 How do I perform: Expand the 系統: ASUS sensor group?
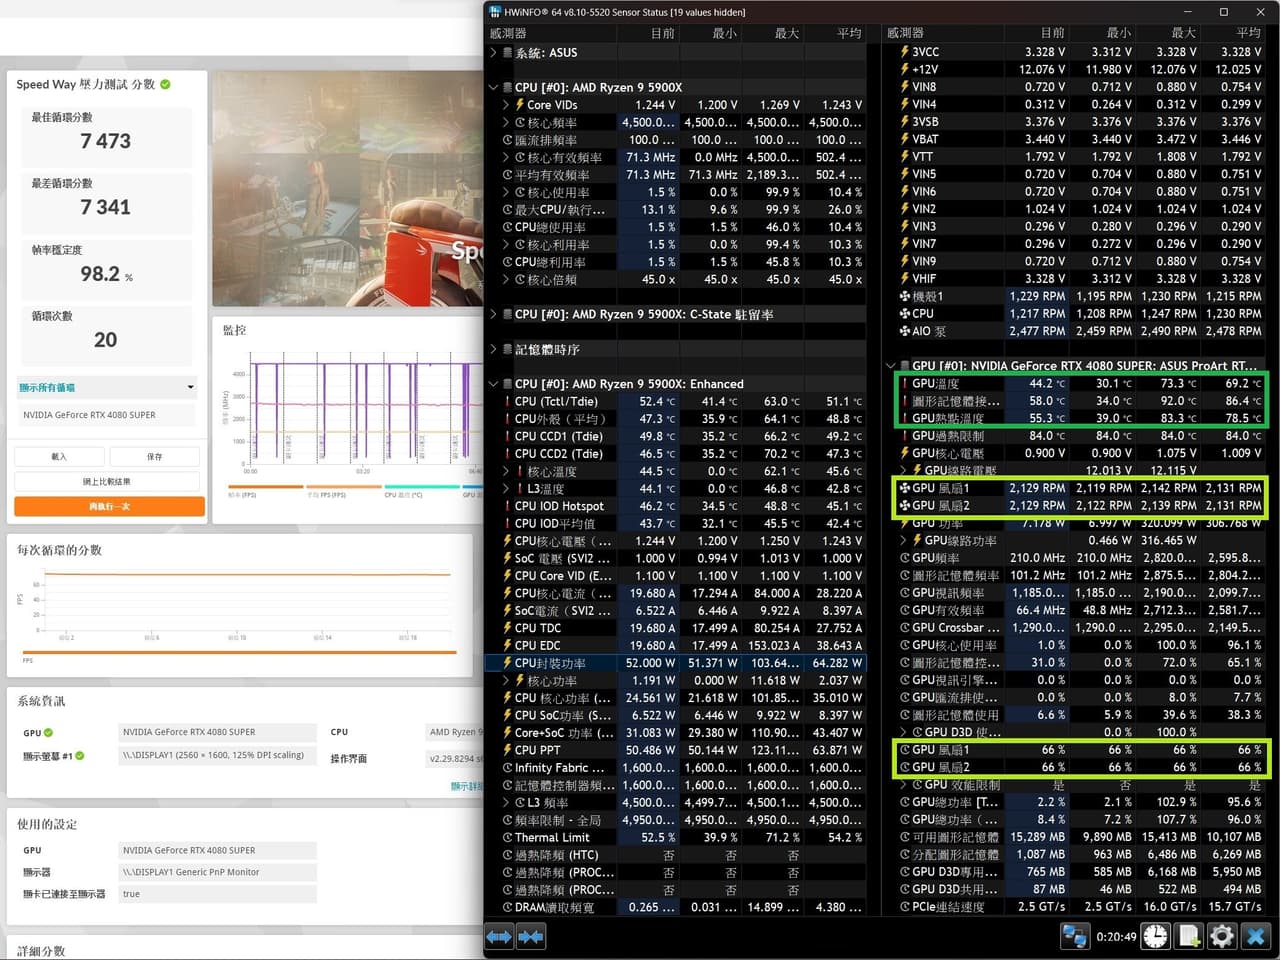click(x=493, y=53)
